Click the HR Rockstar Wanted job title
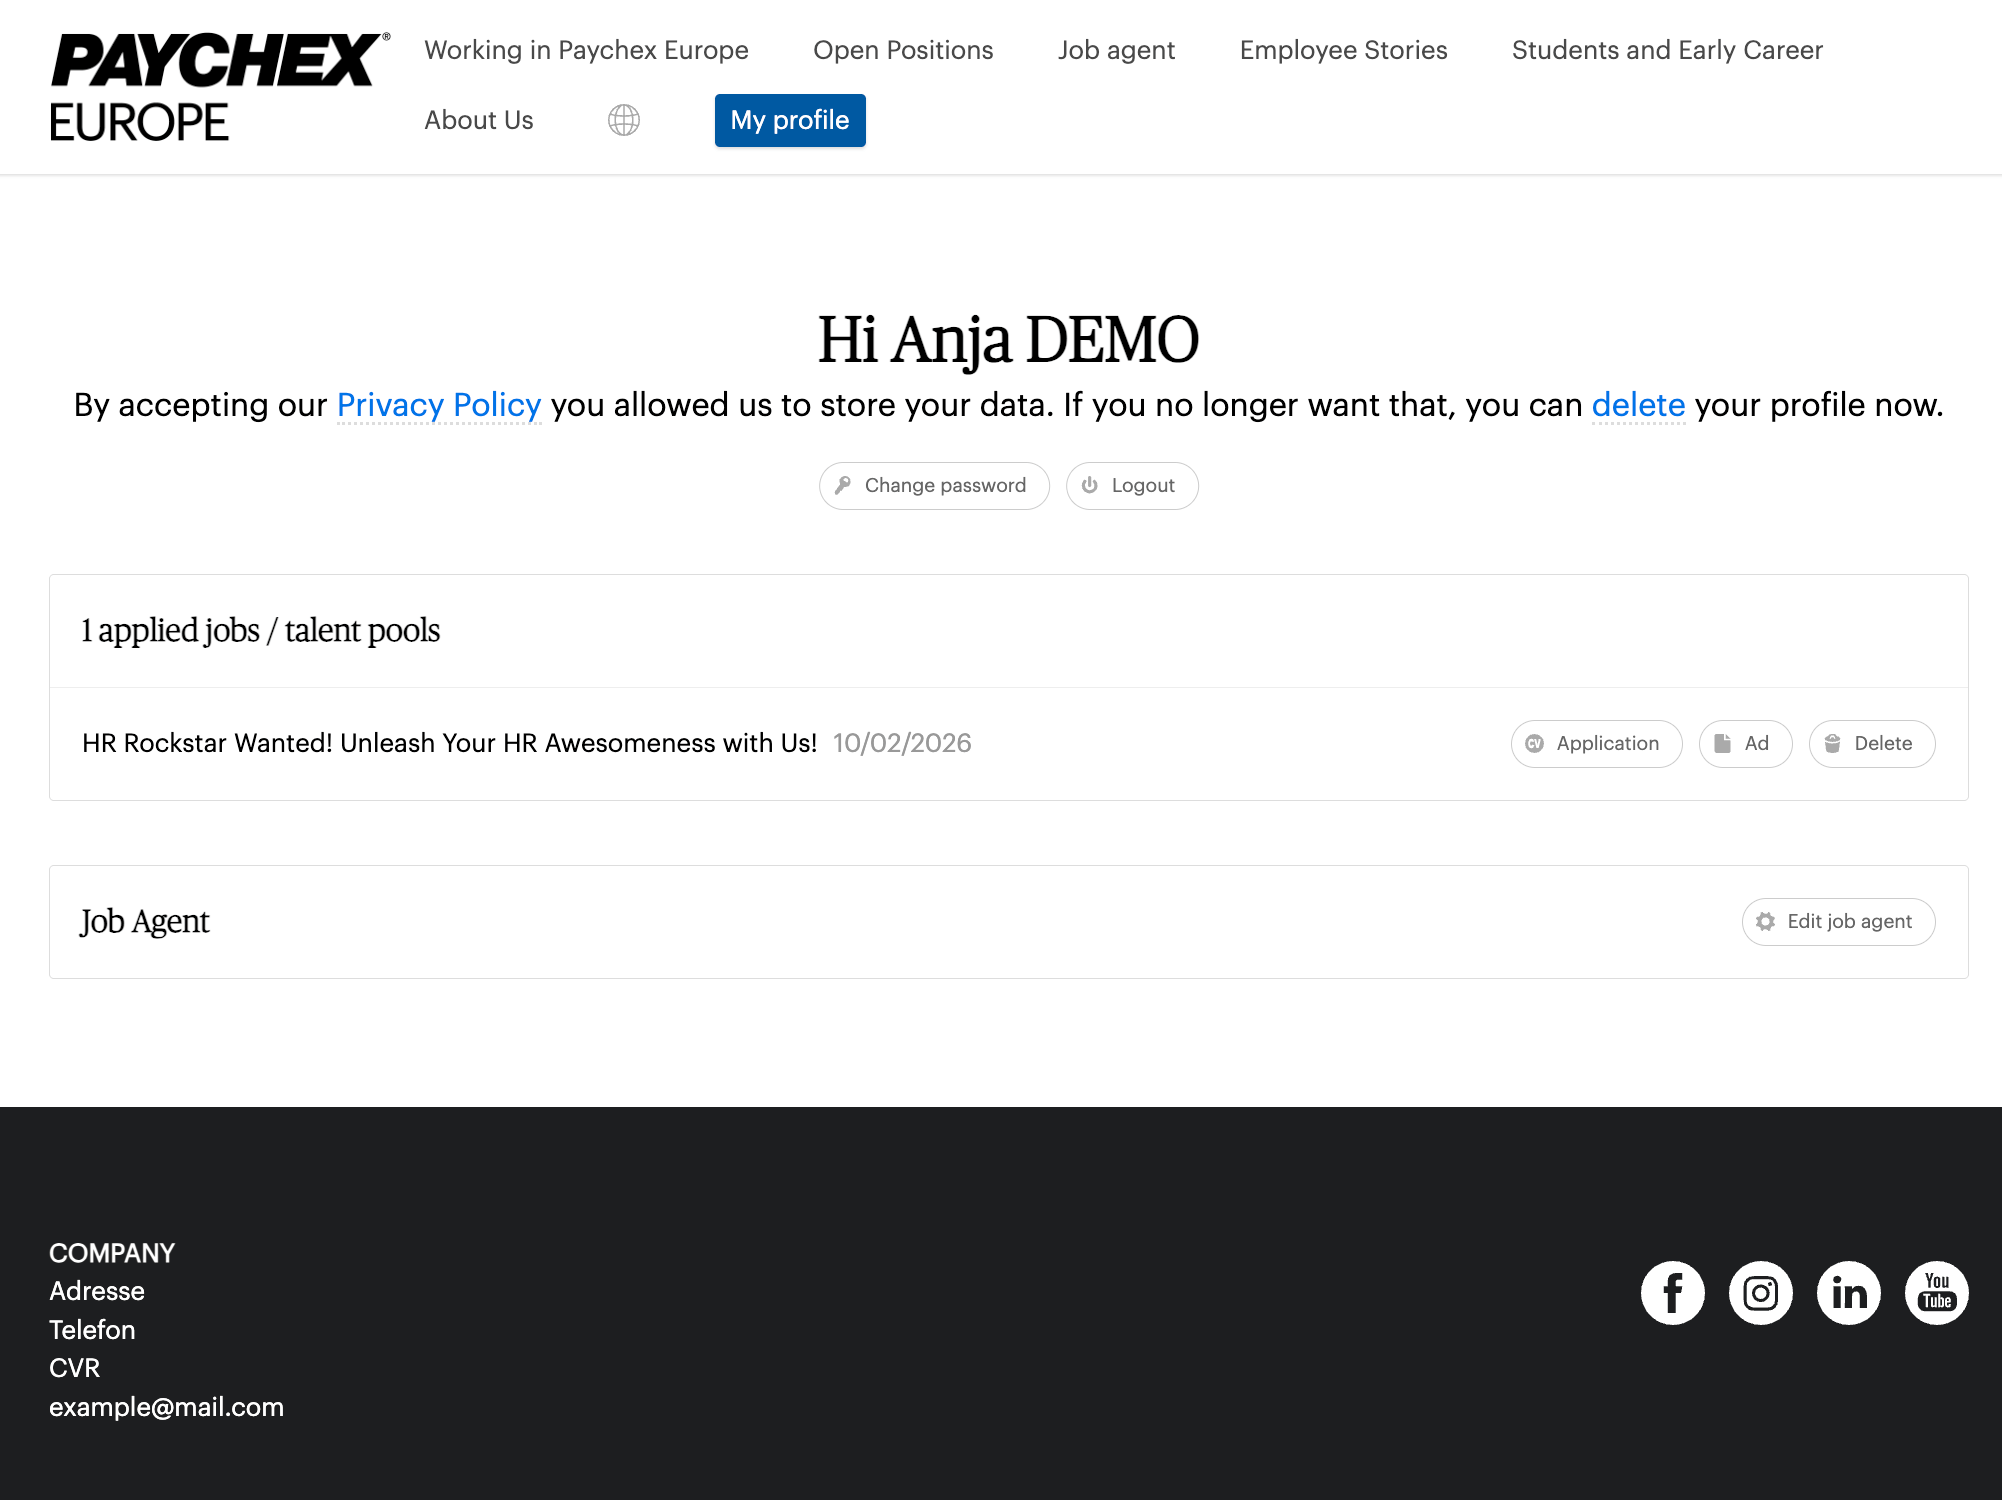The height and width of the screenshot is (1500, 2002). click(449, 743)
